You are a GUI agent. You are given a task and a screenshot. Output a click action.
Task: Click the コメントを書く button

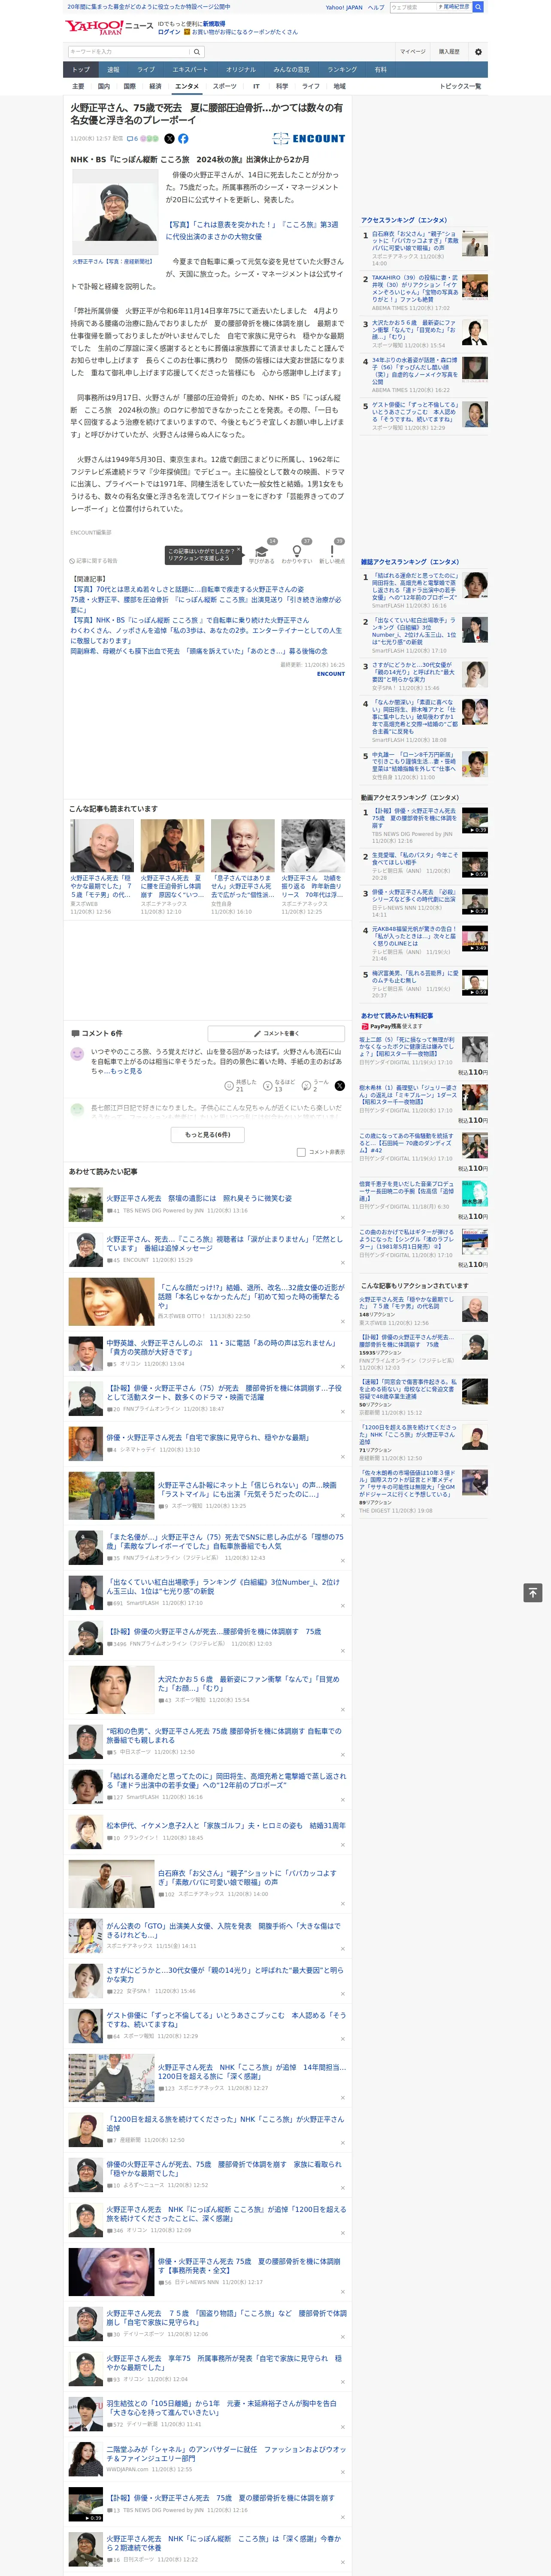[x=277, y=1033]
